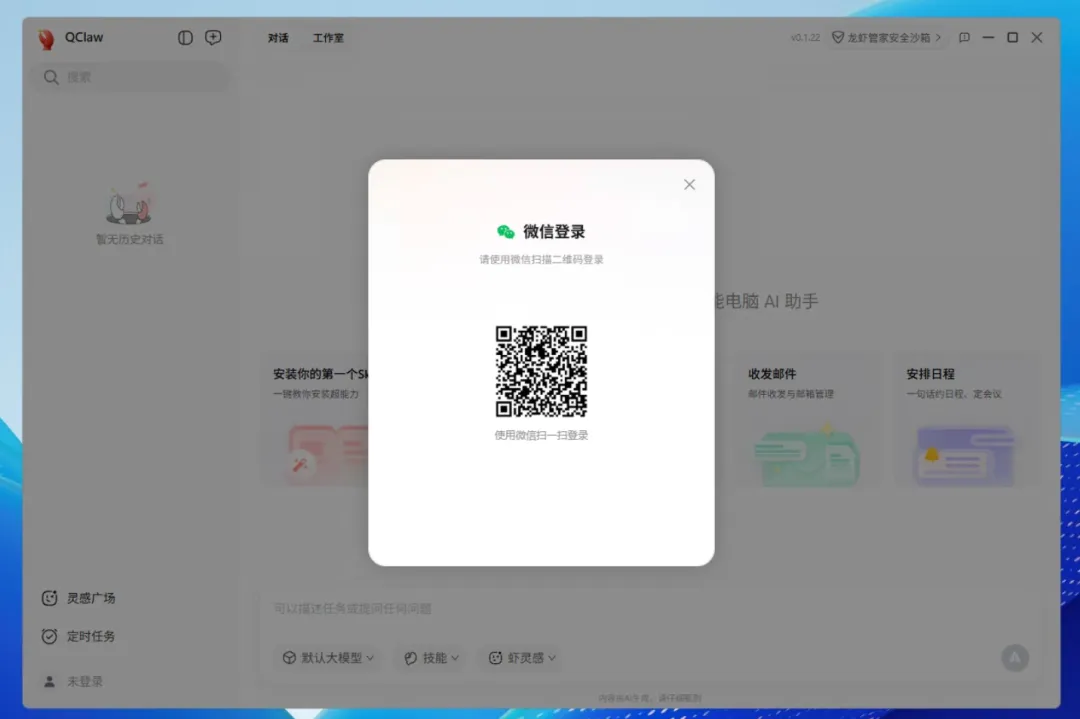Toggle the sidebar panel icon
Screen dimensions: 1080x719
[x=185, y=38]
